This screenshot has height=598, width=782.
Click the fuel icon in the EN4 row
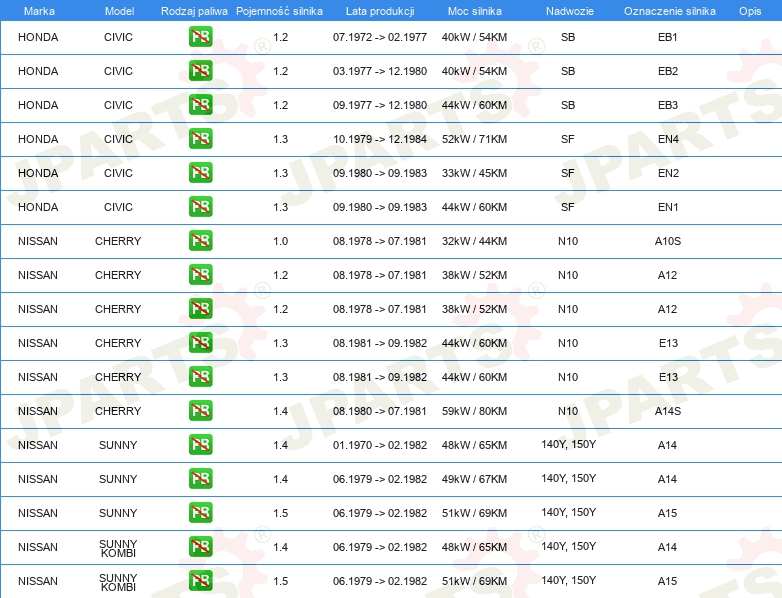coord(200,138)
